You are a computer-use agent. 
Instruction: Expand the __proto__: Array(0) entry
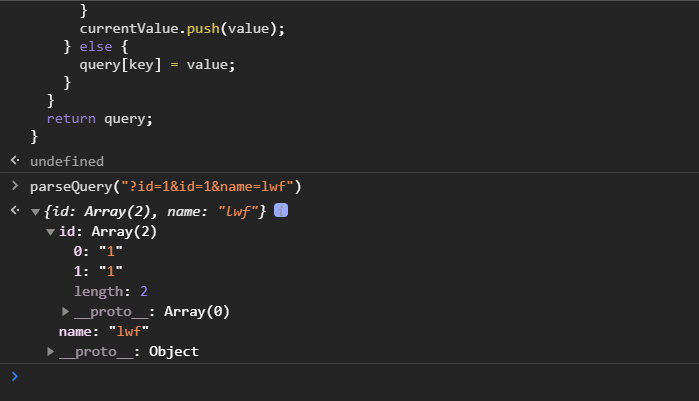click(66, 312)
